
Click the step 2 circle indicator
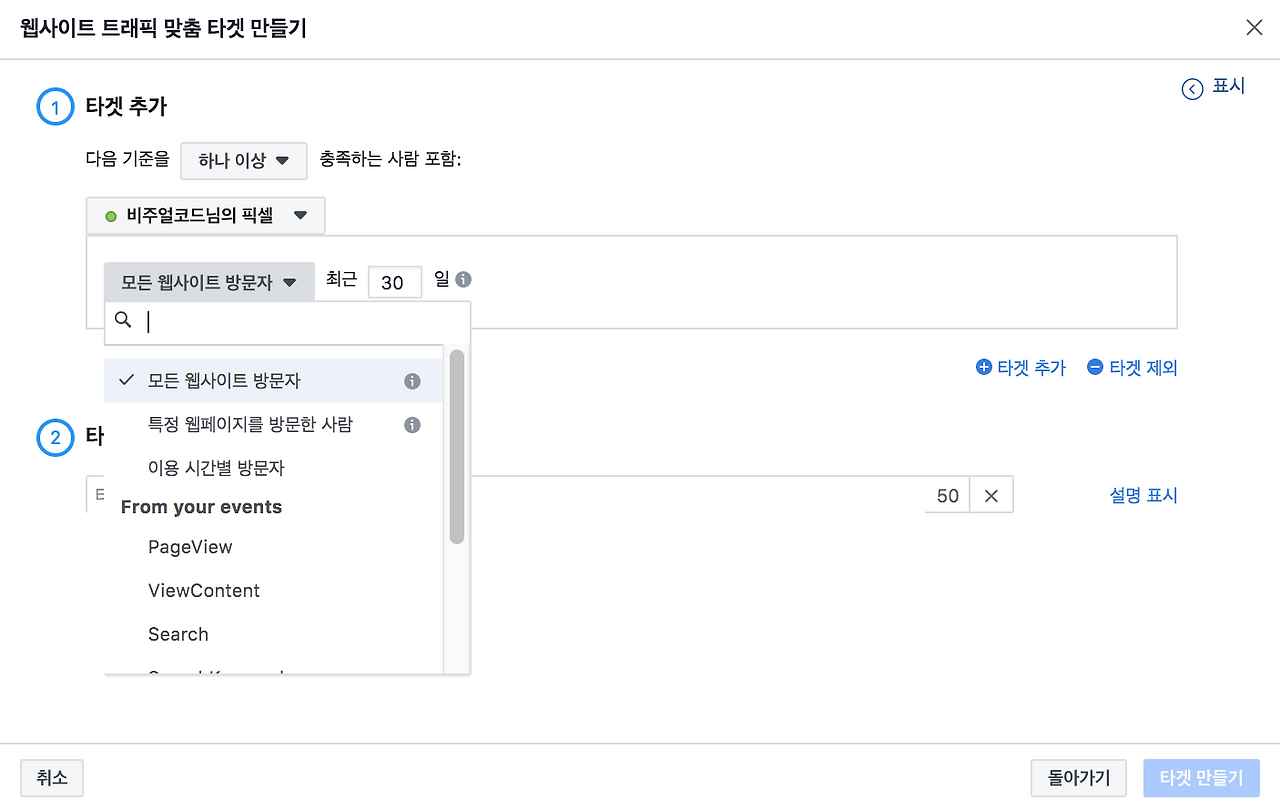click(x=55, y=438)
